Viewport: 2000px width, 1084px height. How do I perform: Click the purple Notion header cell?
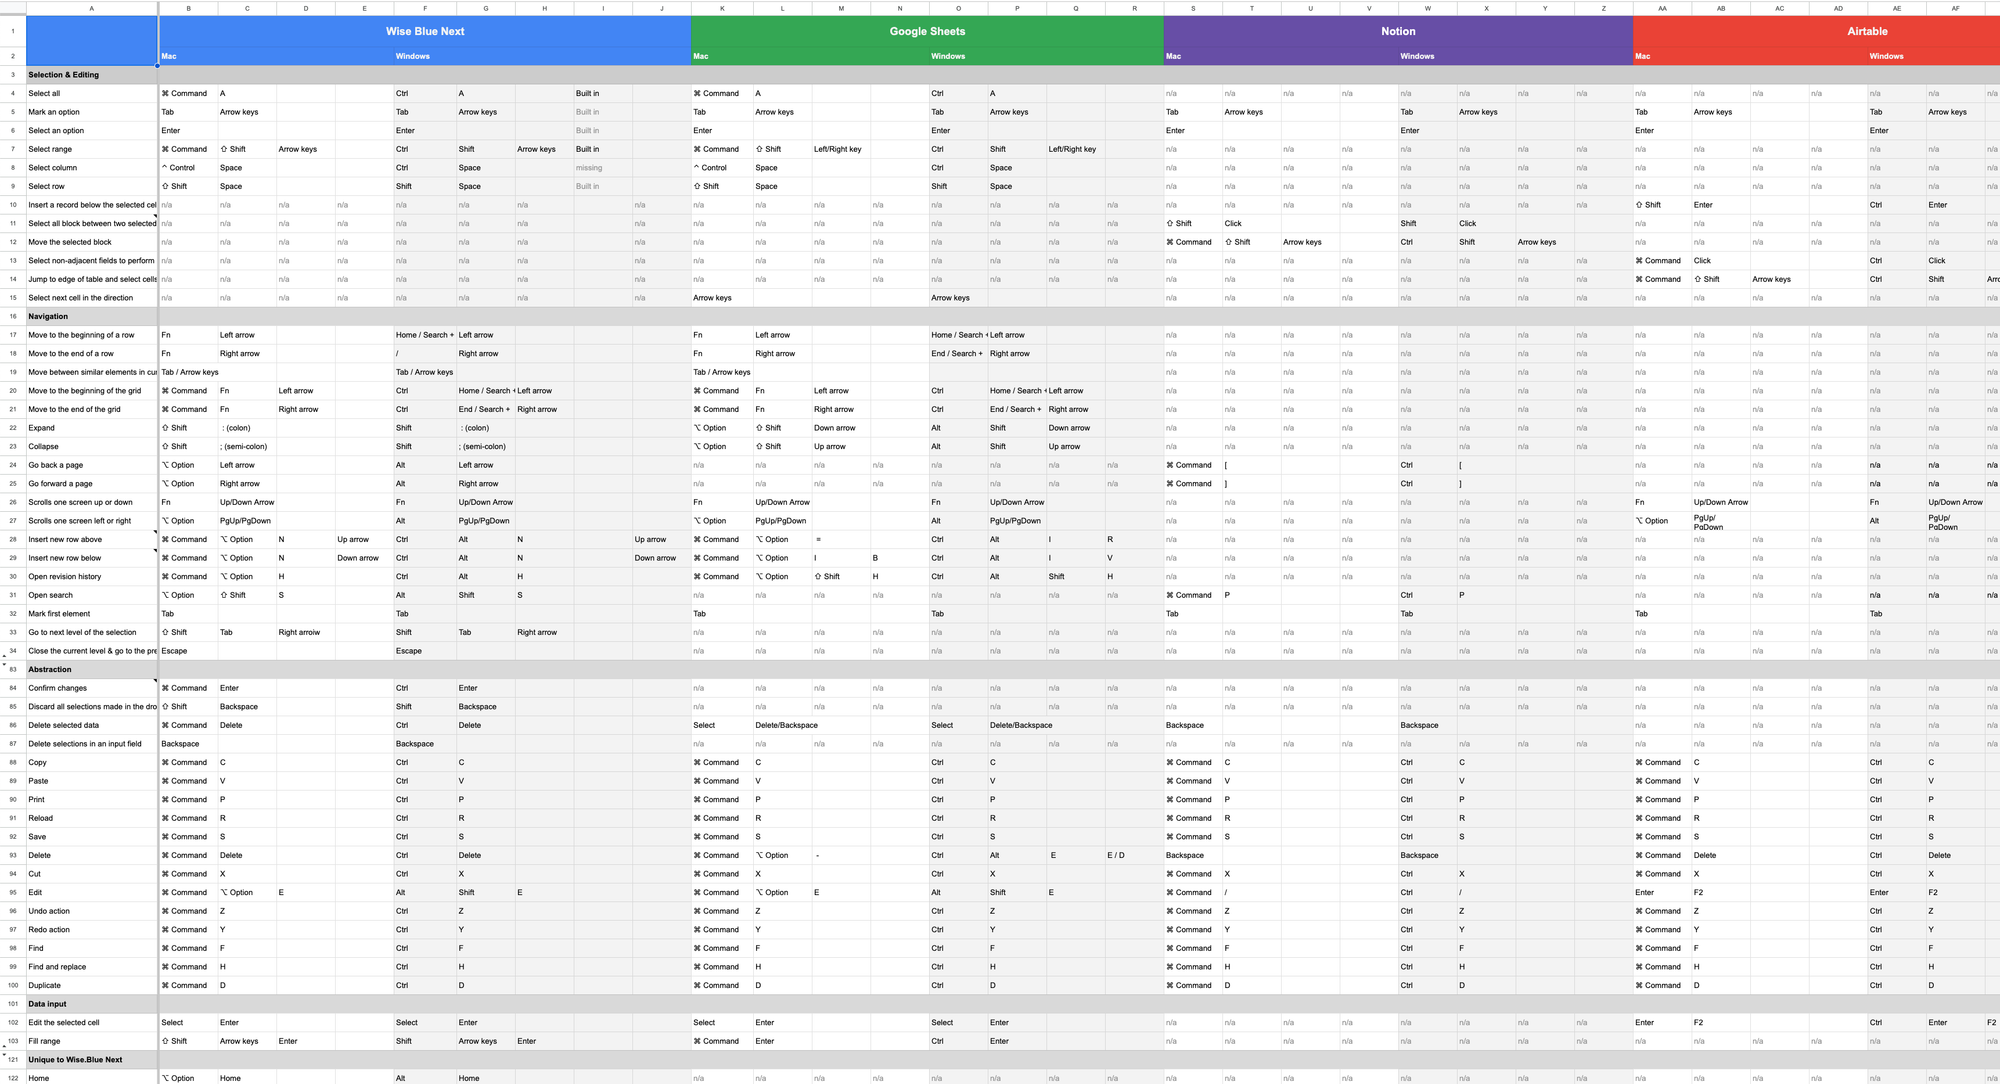[1397, 31]
